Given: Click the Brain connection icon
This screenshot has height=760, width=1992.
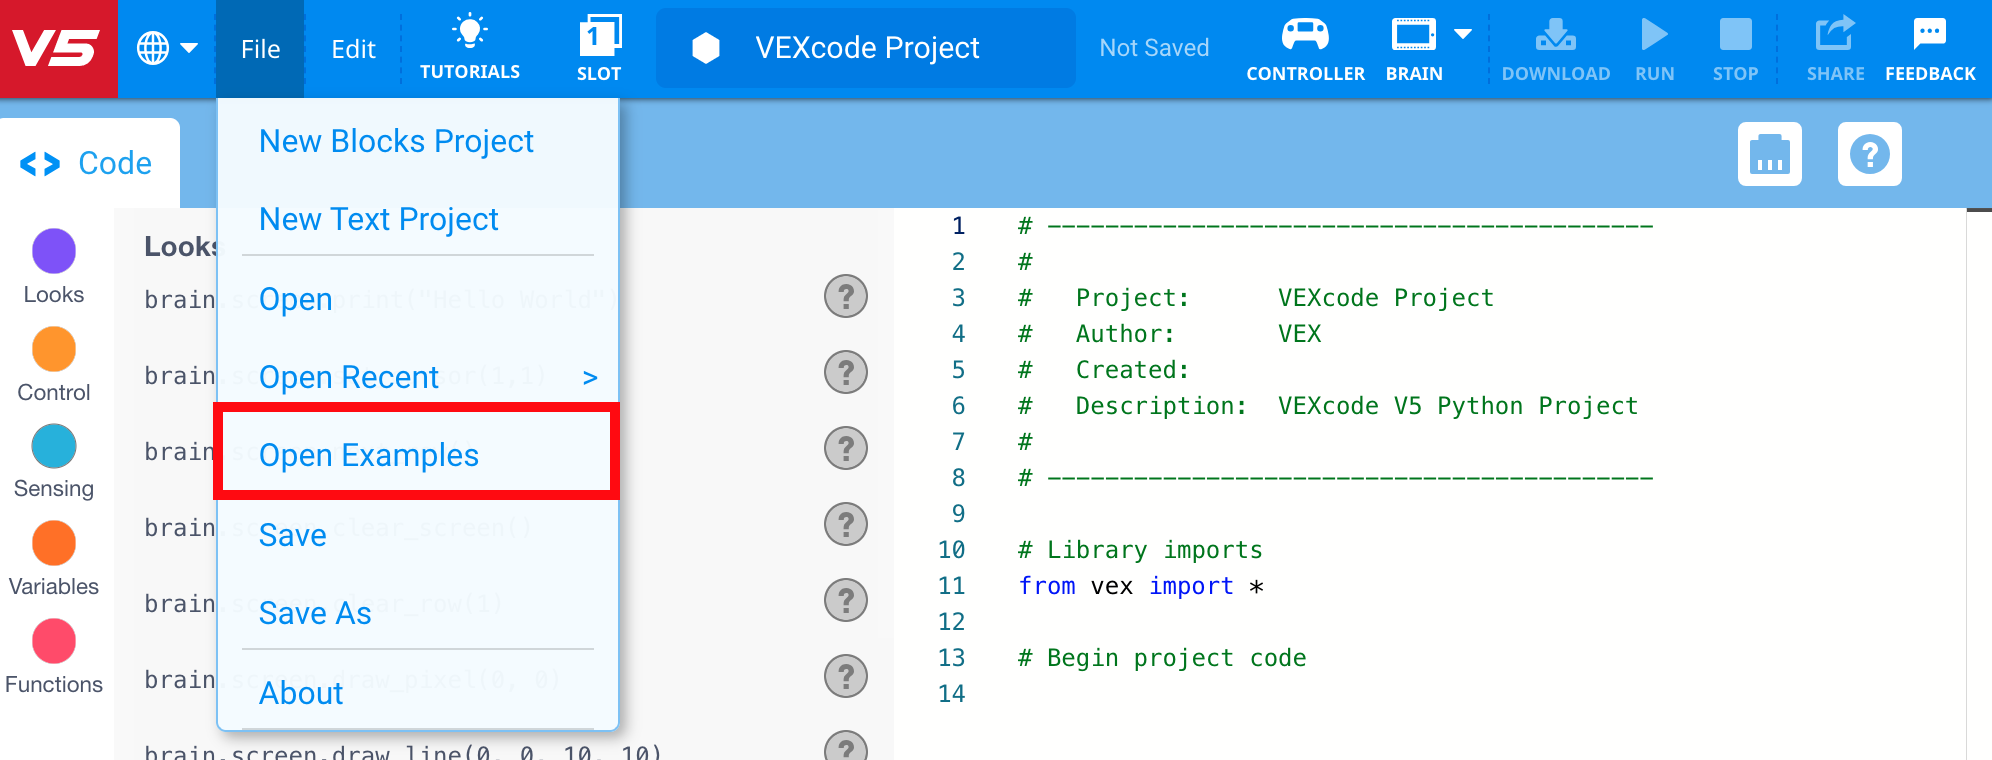Looking at the screenshot, I should tap(1413, 37).
